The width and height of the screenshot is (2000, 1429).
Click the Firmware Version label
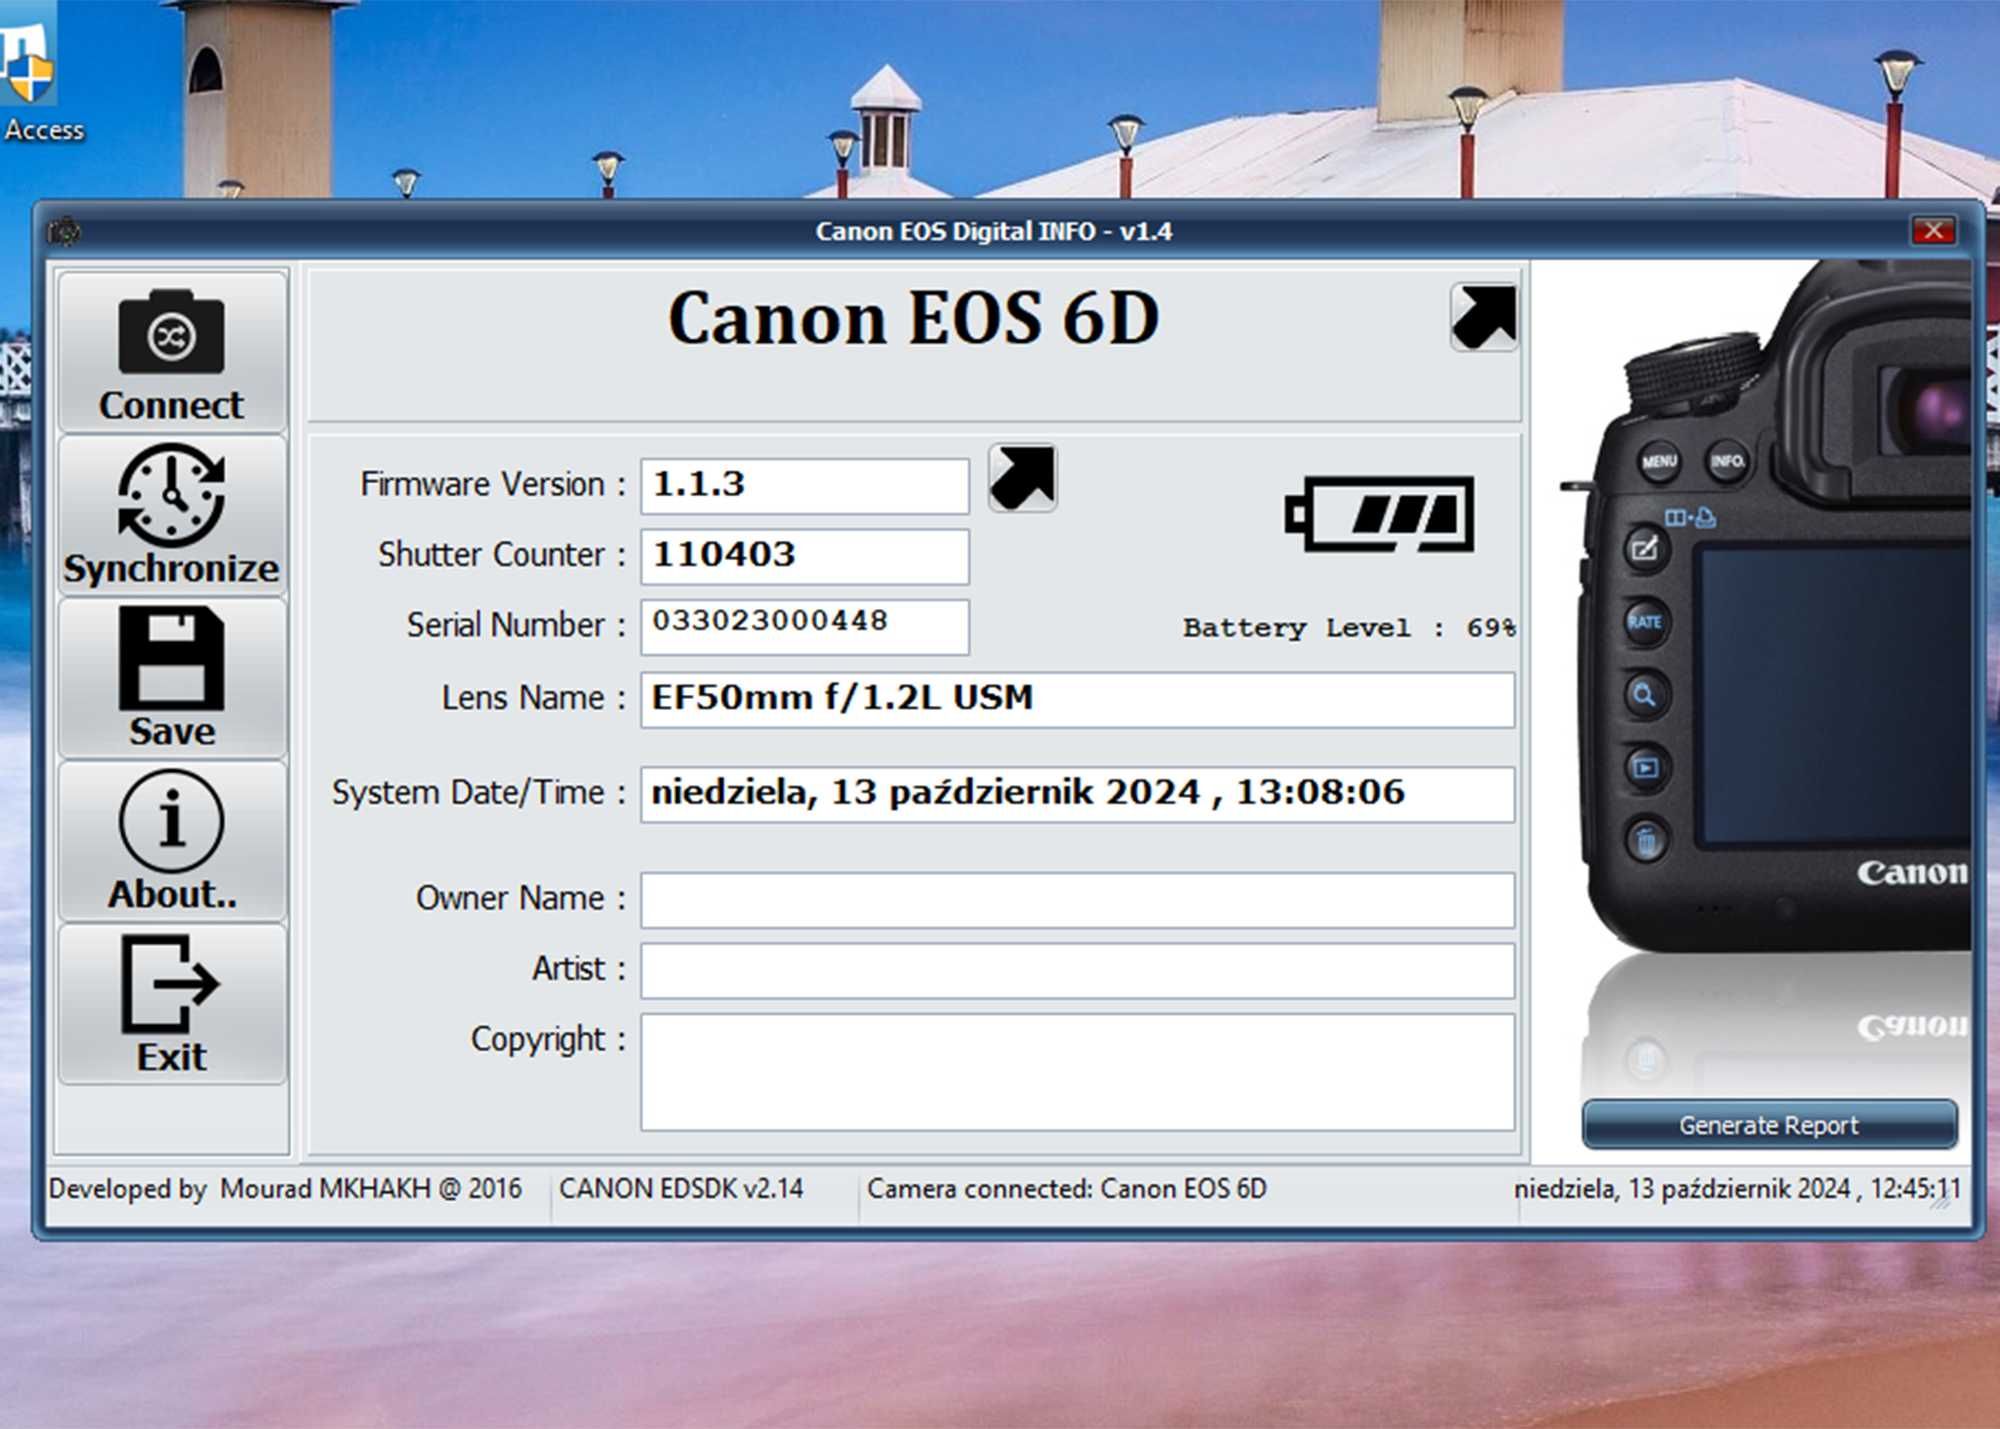tap(493, 484)
